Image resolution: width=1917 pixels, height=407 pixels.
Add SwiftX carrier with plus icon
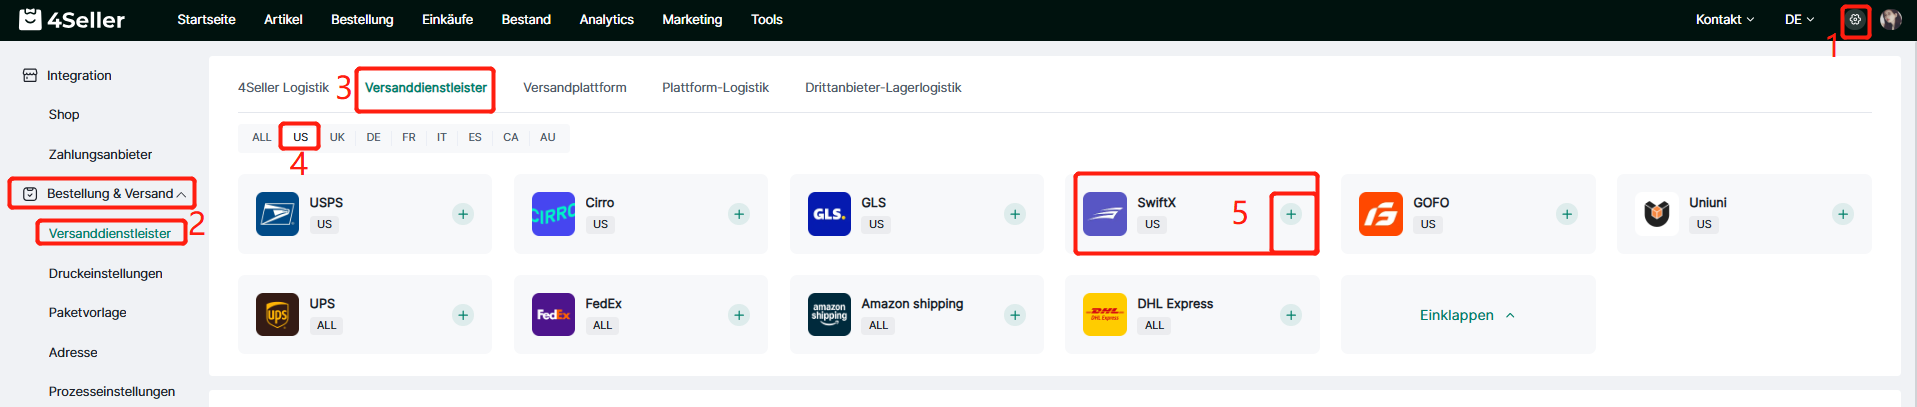click(1291, 214)
